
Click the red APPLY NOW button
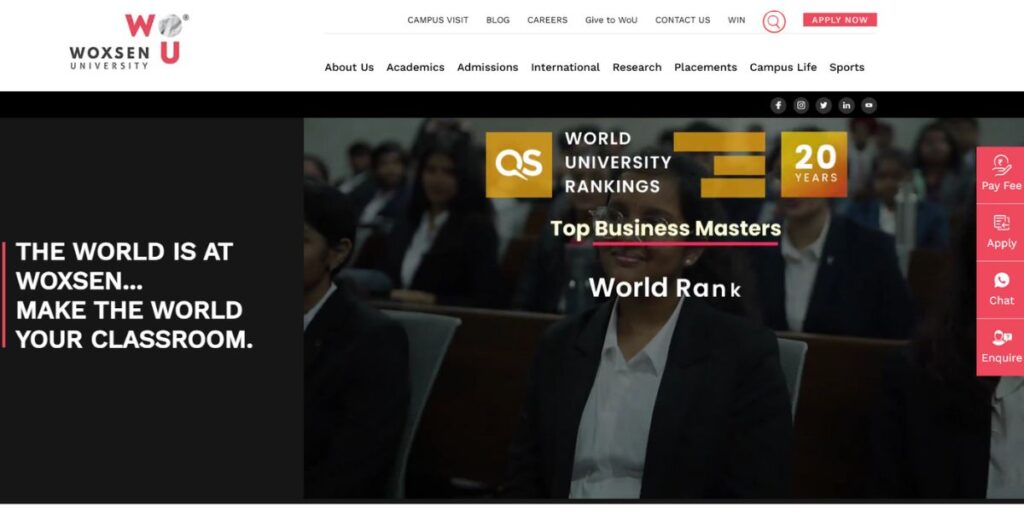[840, 20]
